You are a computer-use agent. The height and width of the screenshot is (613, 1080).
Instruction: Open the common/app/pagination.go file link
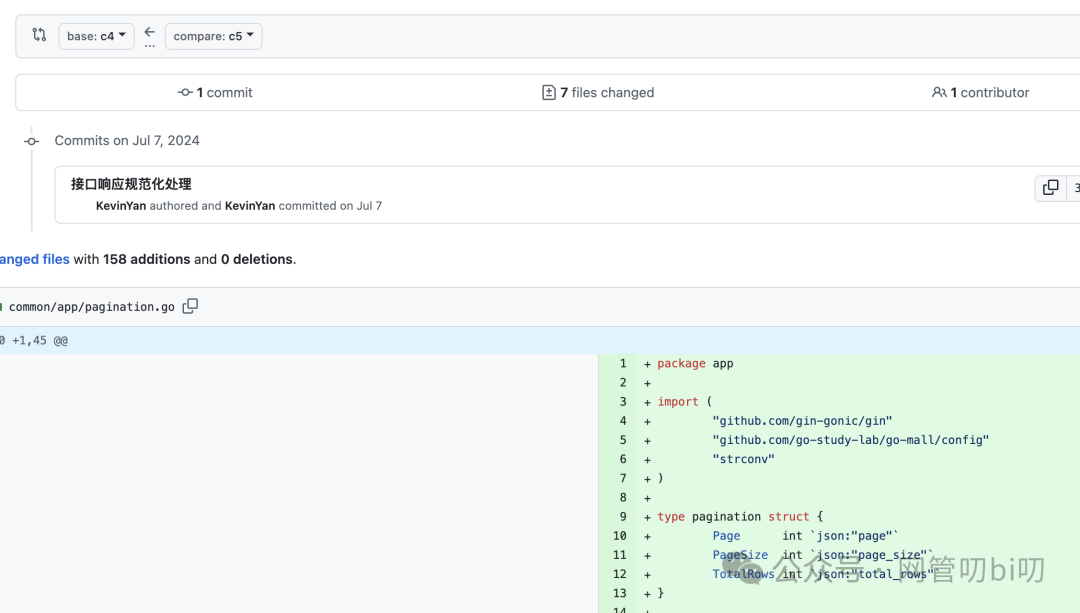(x=91, y=307)
